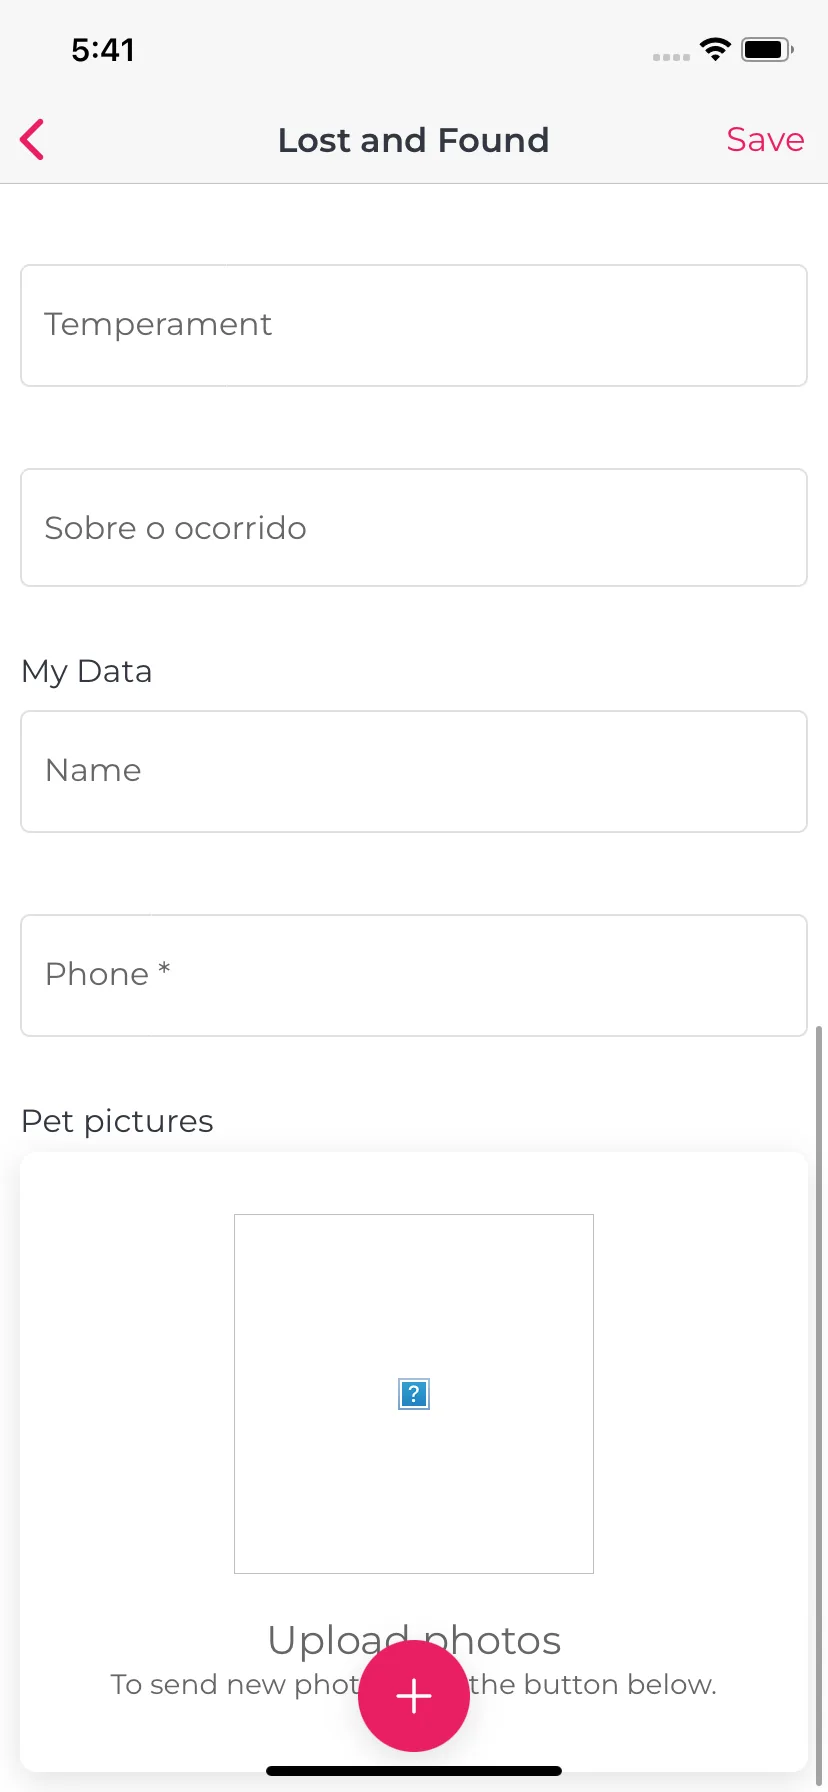Screen dimensions: 828x1792
Task: Tap the 5:41 clock in status bar
Action: tap(103, 50)
